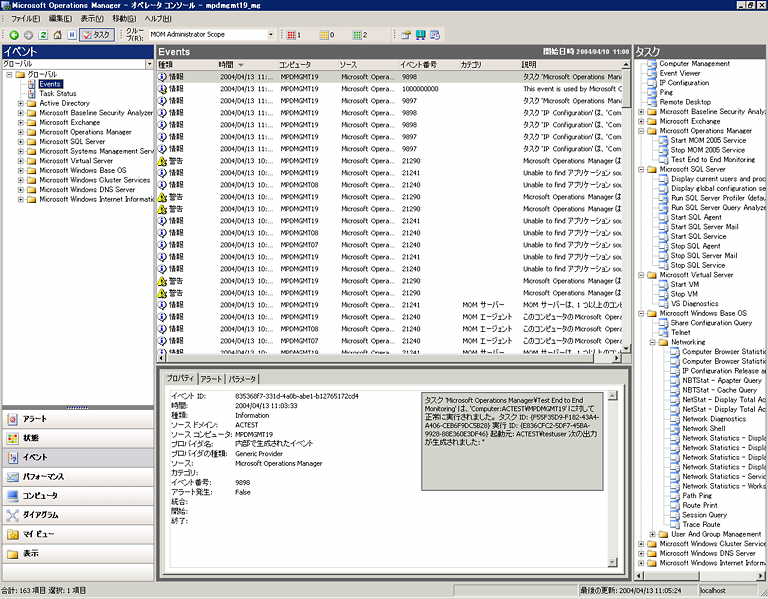Click the Home toolbar icon
The image size is (768, 599).
(x=58, y=35)
